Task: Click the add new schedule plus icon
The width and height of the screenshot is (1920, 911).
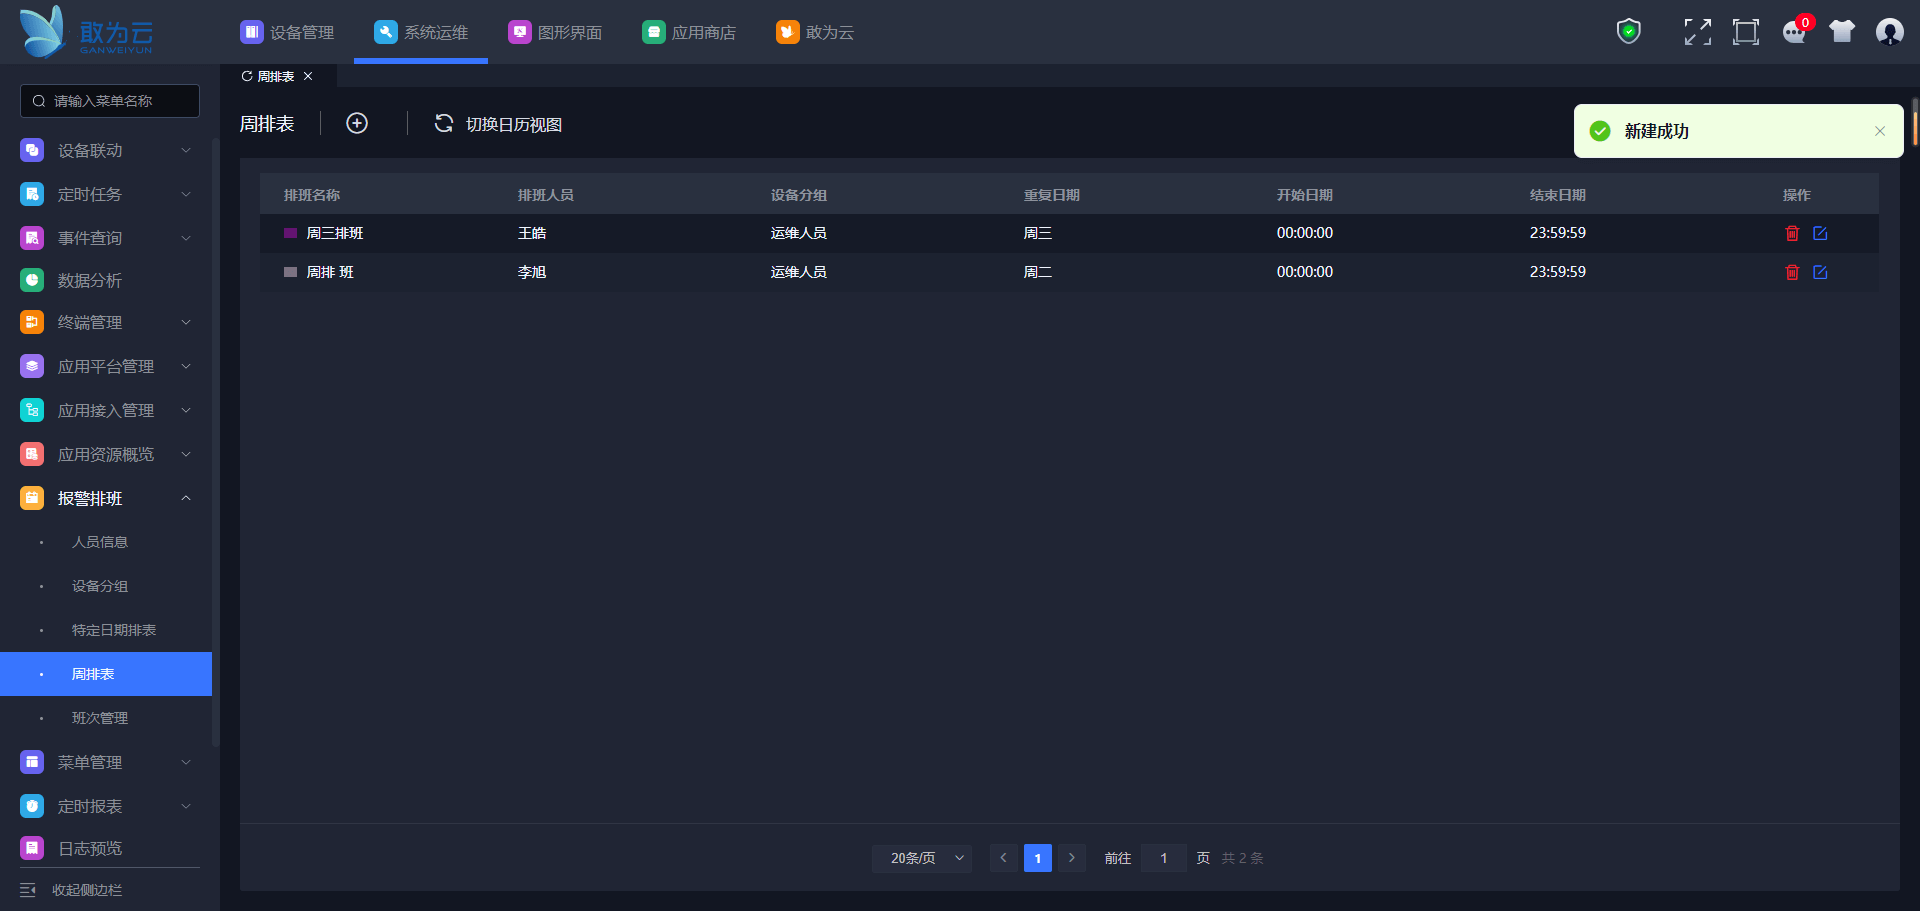Action: [x=357, y=123]
